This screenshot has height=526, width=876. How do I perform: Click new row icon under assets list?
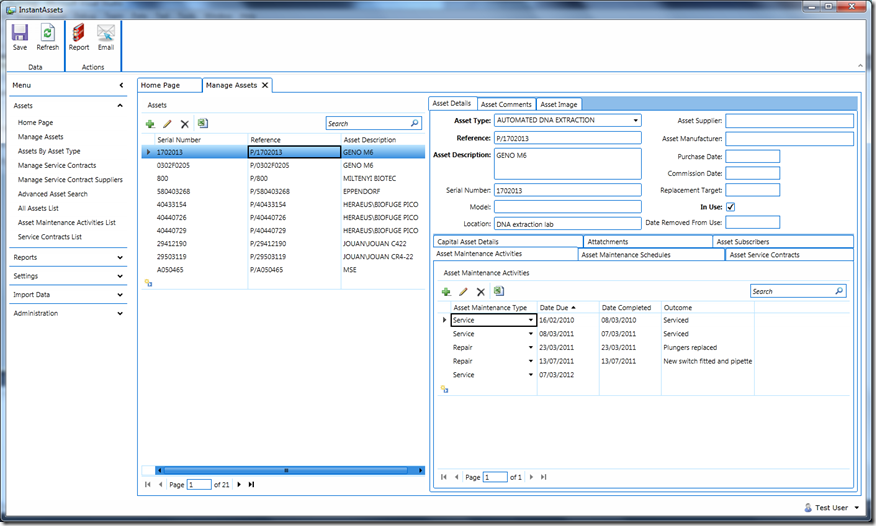[148, 283]
